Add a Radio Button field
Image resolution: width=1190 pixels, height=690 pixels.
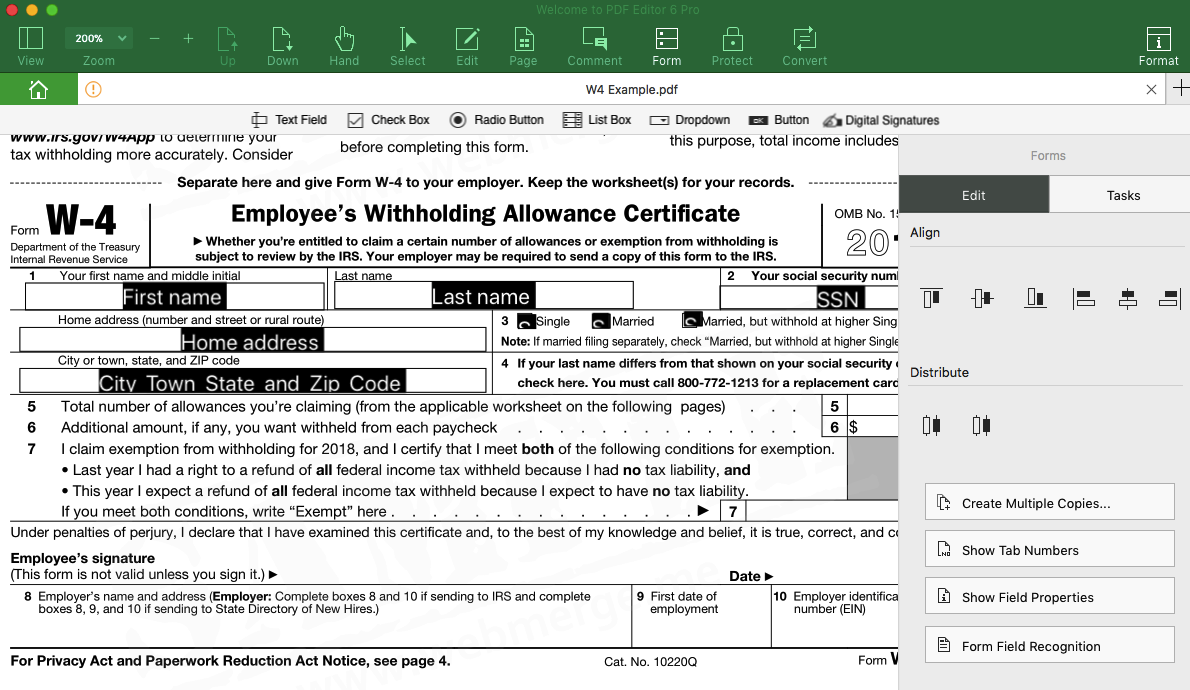click(x=496, y=120)
